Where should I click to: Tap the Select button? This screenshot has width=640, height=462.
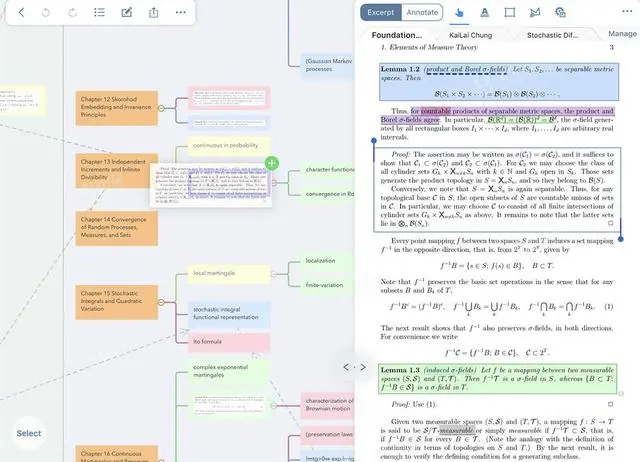click(29, 433)
